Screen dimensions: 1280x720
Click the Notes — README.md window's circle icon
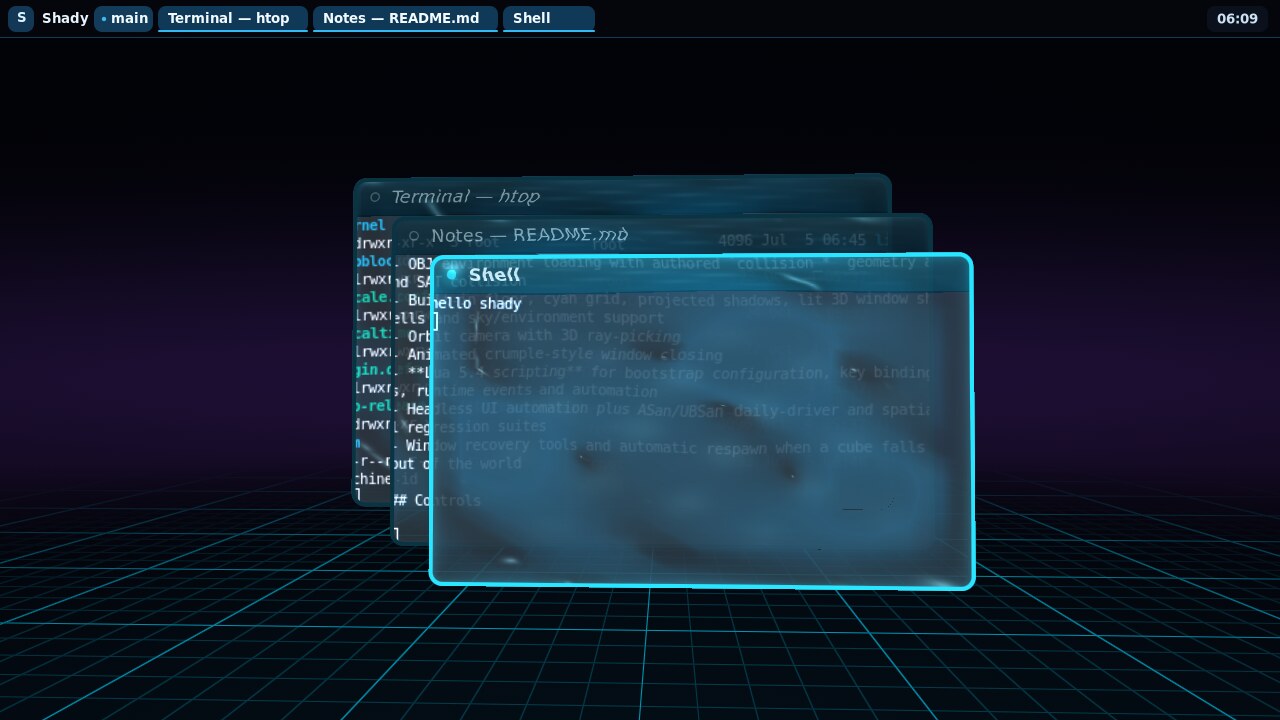pos(414,236)
